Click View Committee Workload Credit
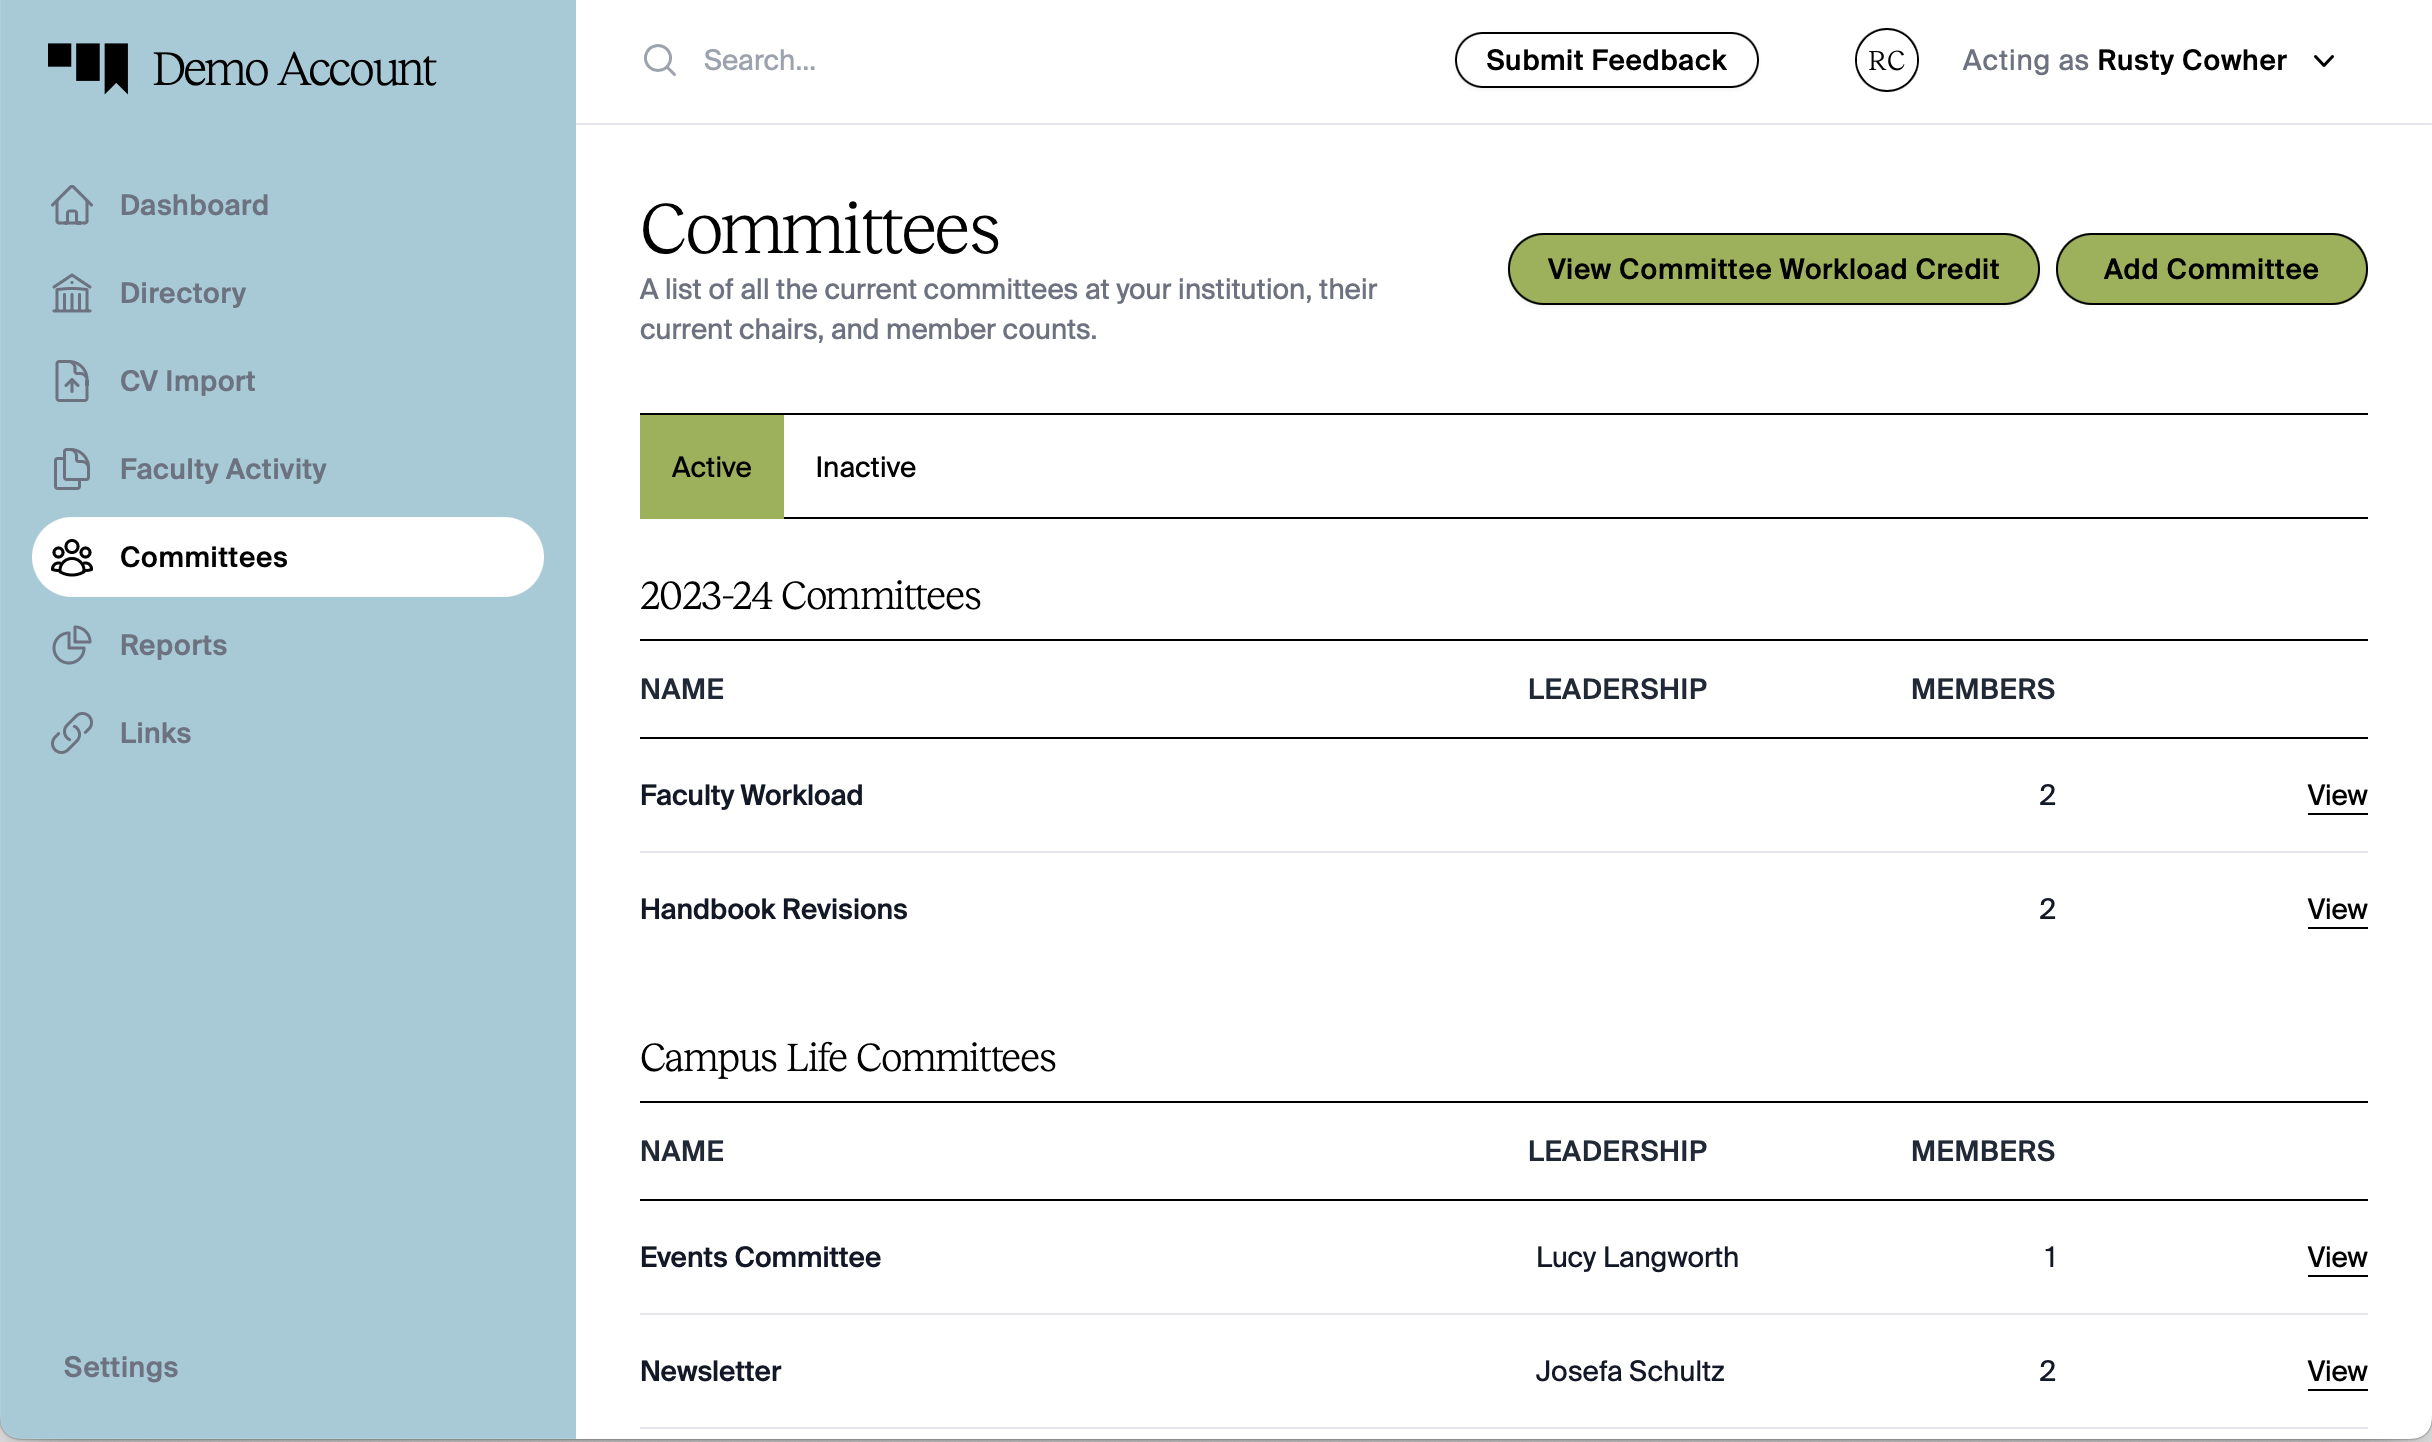Screen dimensions: 2432x1442 point(1771,268)
